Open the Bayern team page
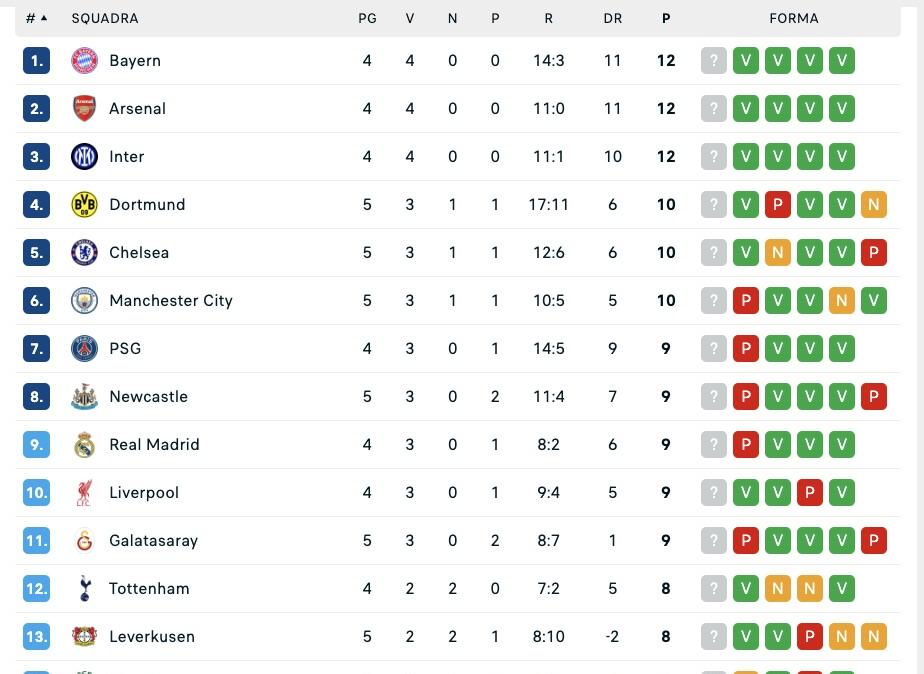 tap(135, 60)
